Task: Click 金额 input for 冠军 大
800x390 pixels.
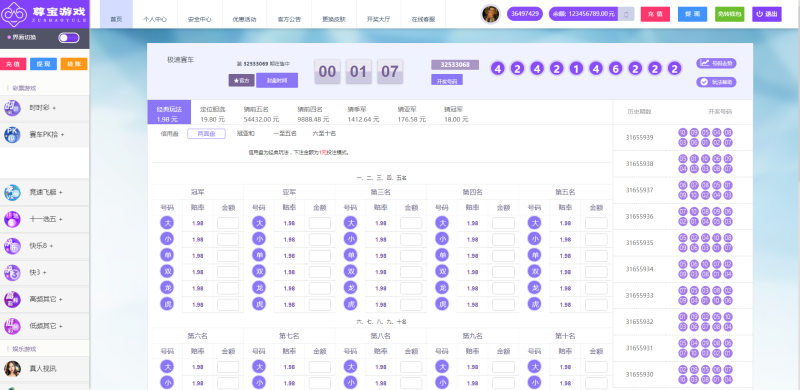Action: (228, 223)
